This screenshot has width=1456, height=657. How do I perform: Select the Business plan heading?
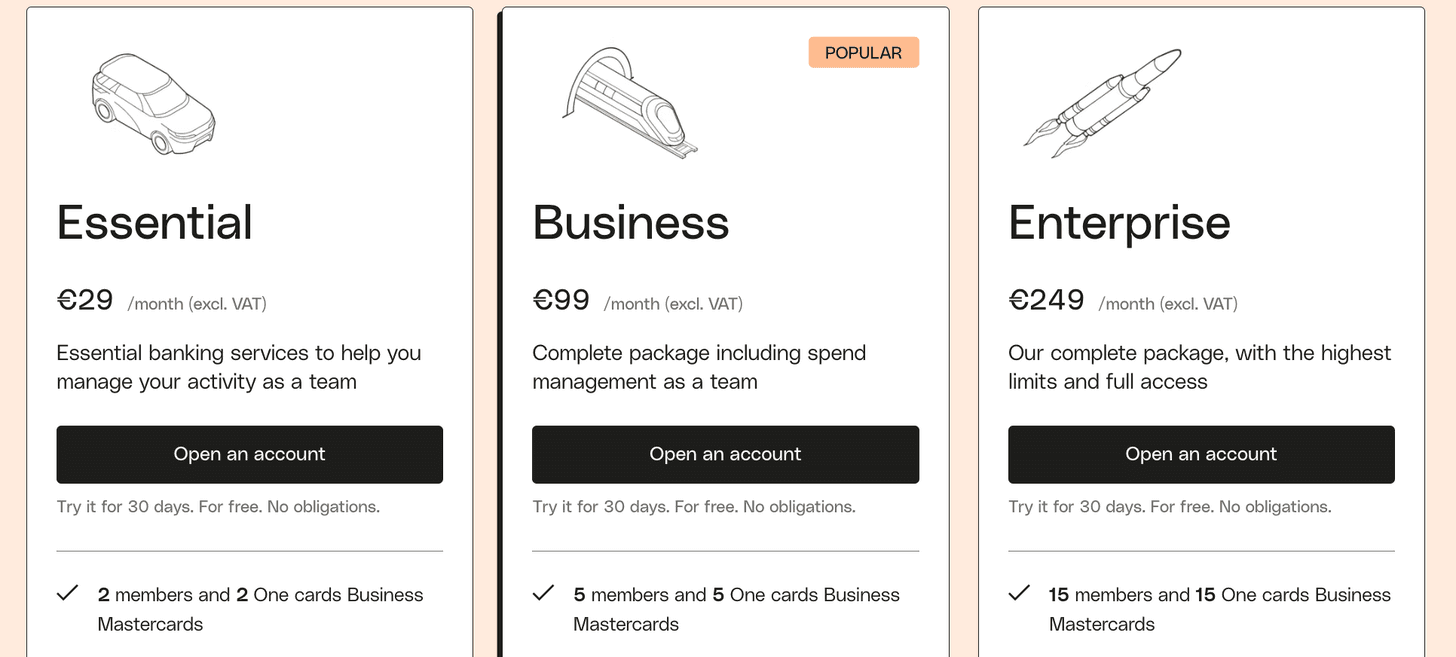[631, 222]
